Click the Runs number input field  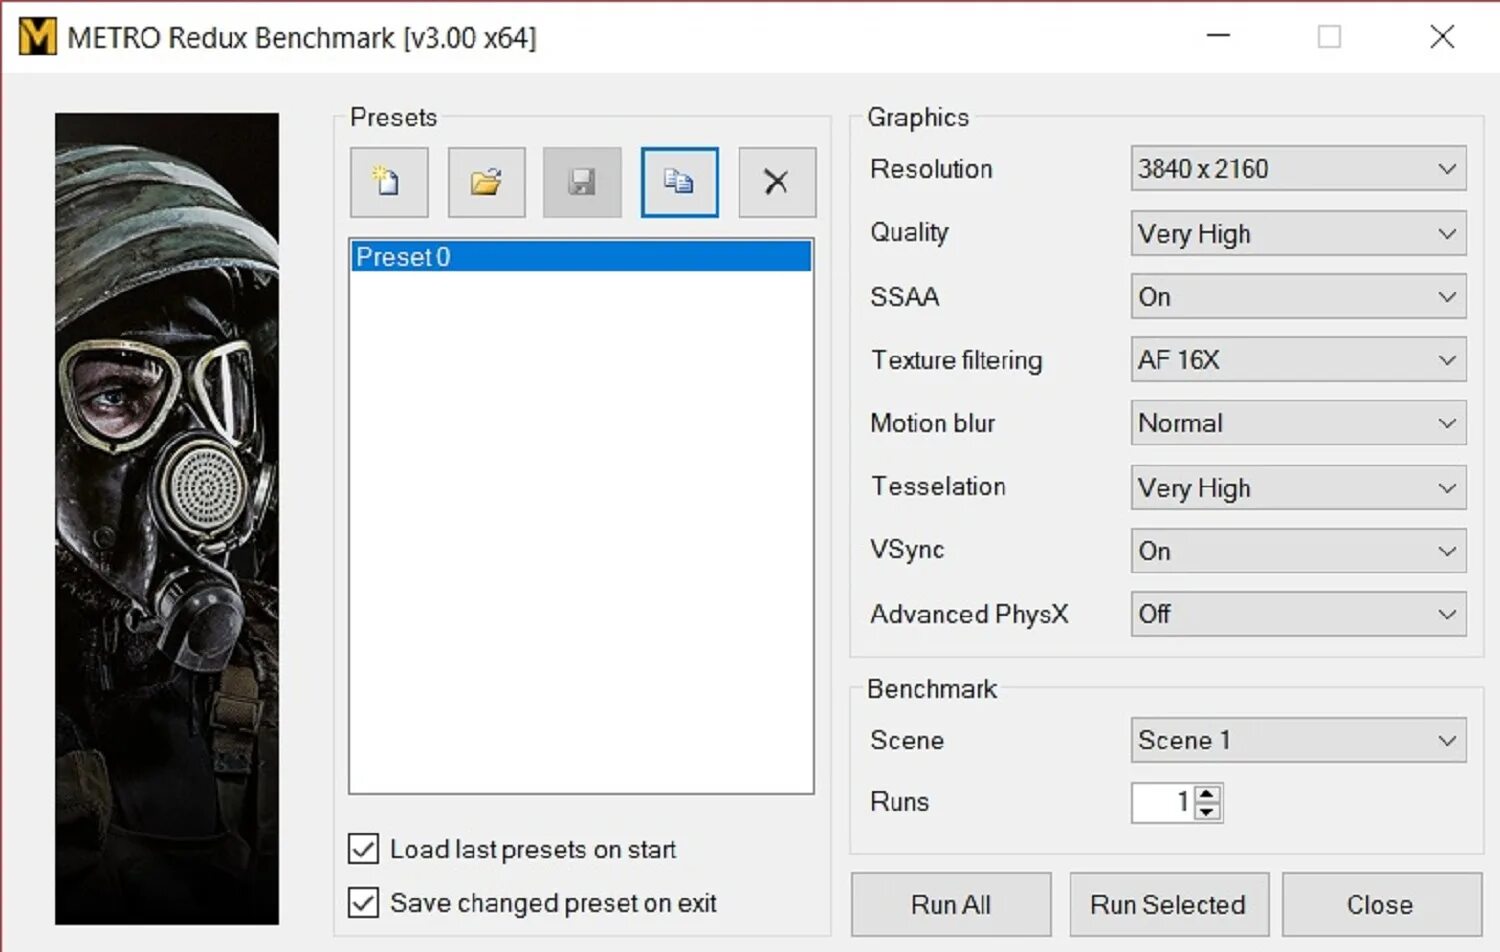1162,802
